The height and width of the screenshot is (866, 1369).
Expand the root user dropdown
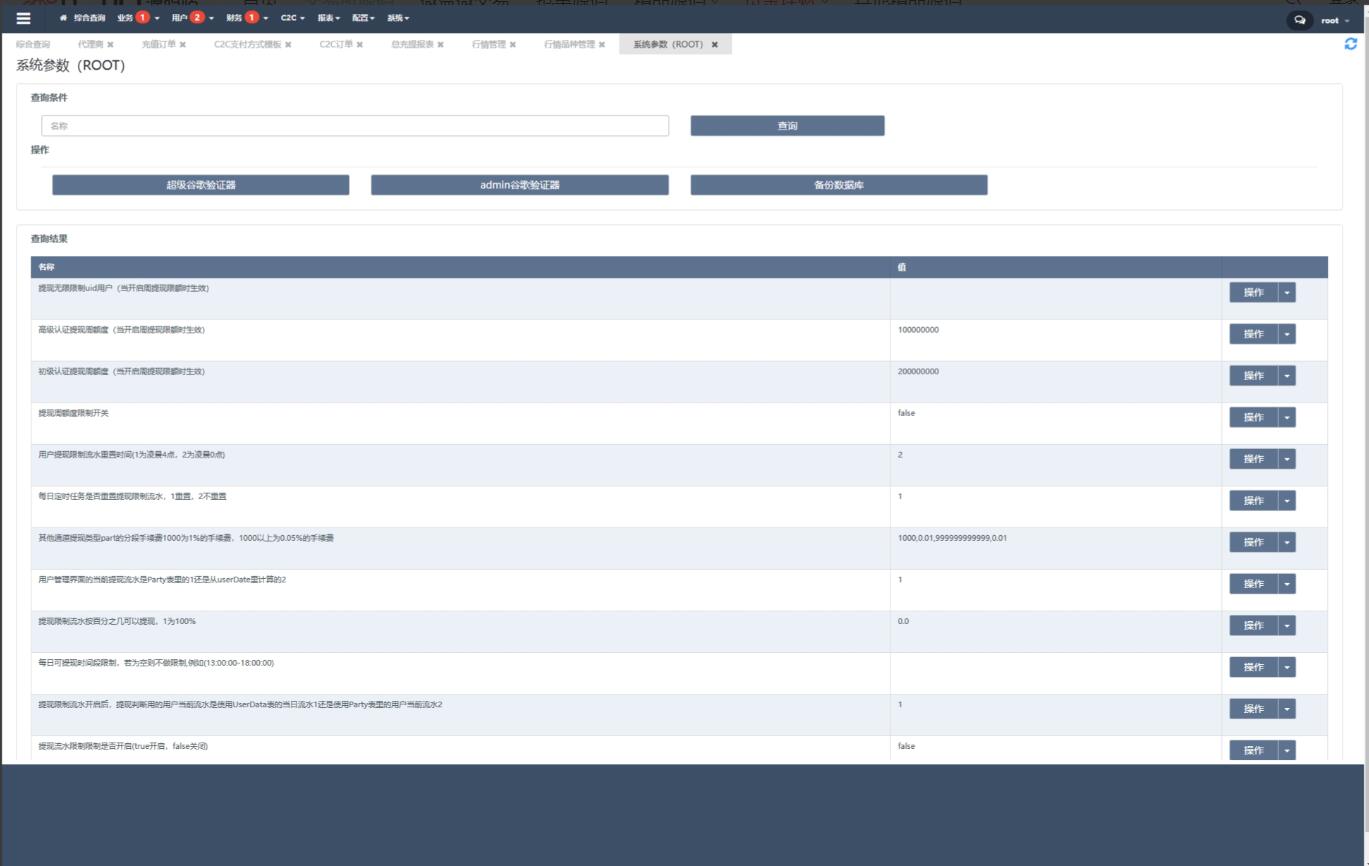[1335, 20]
